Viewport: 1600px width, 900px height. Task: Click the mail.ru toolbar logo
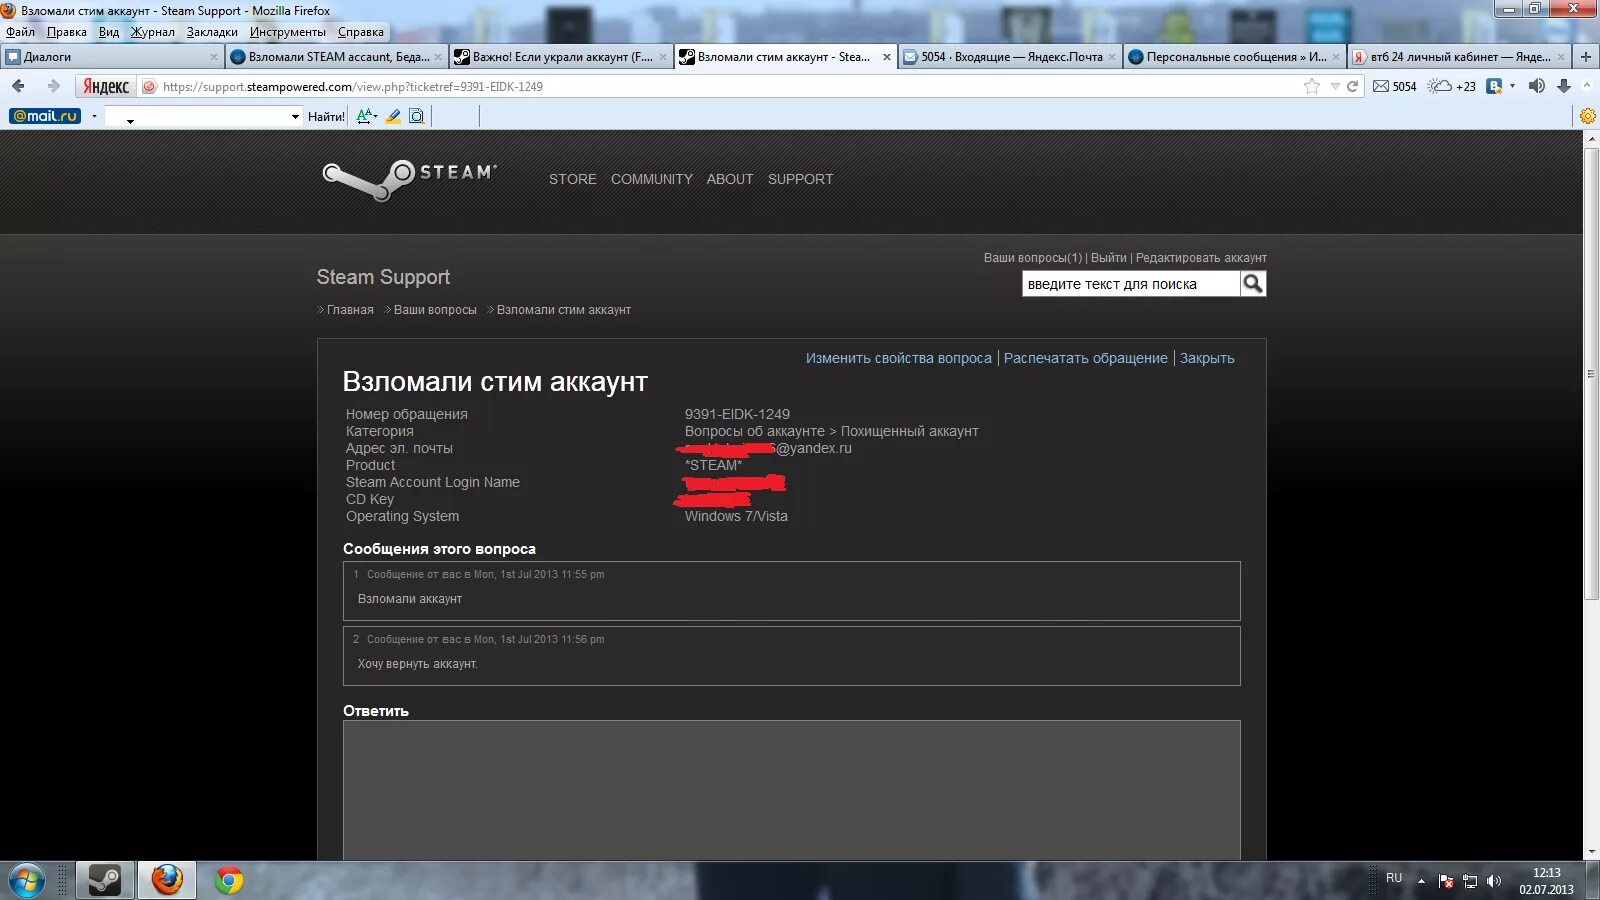pos(45,116)
